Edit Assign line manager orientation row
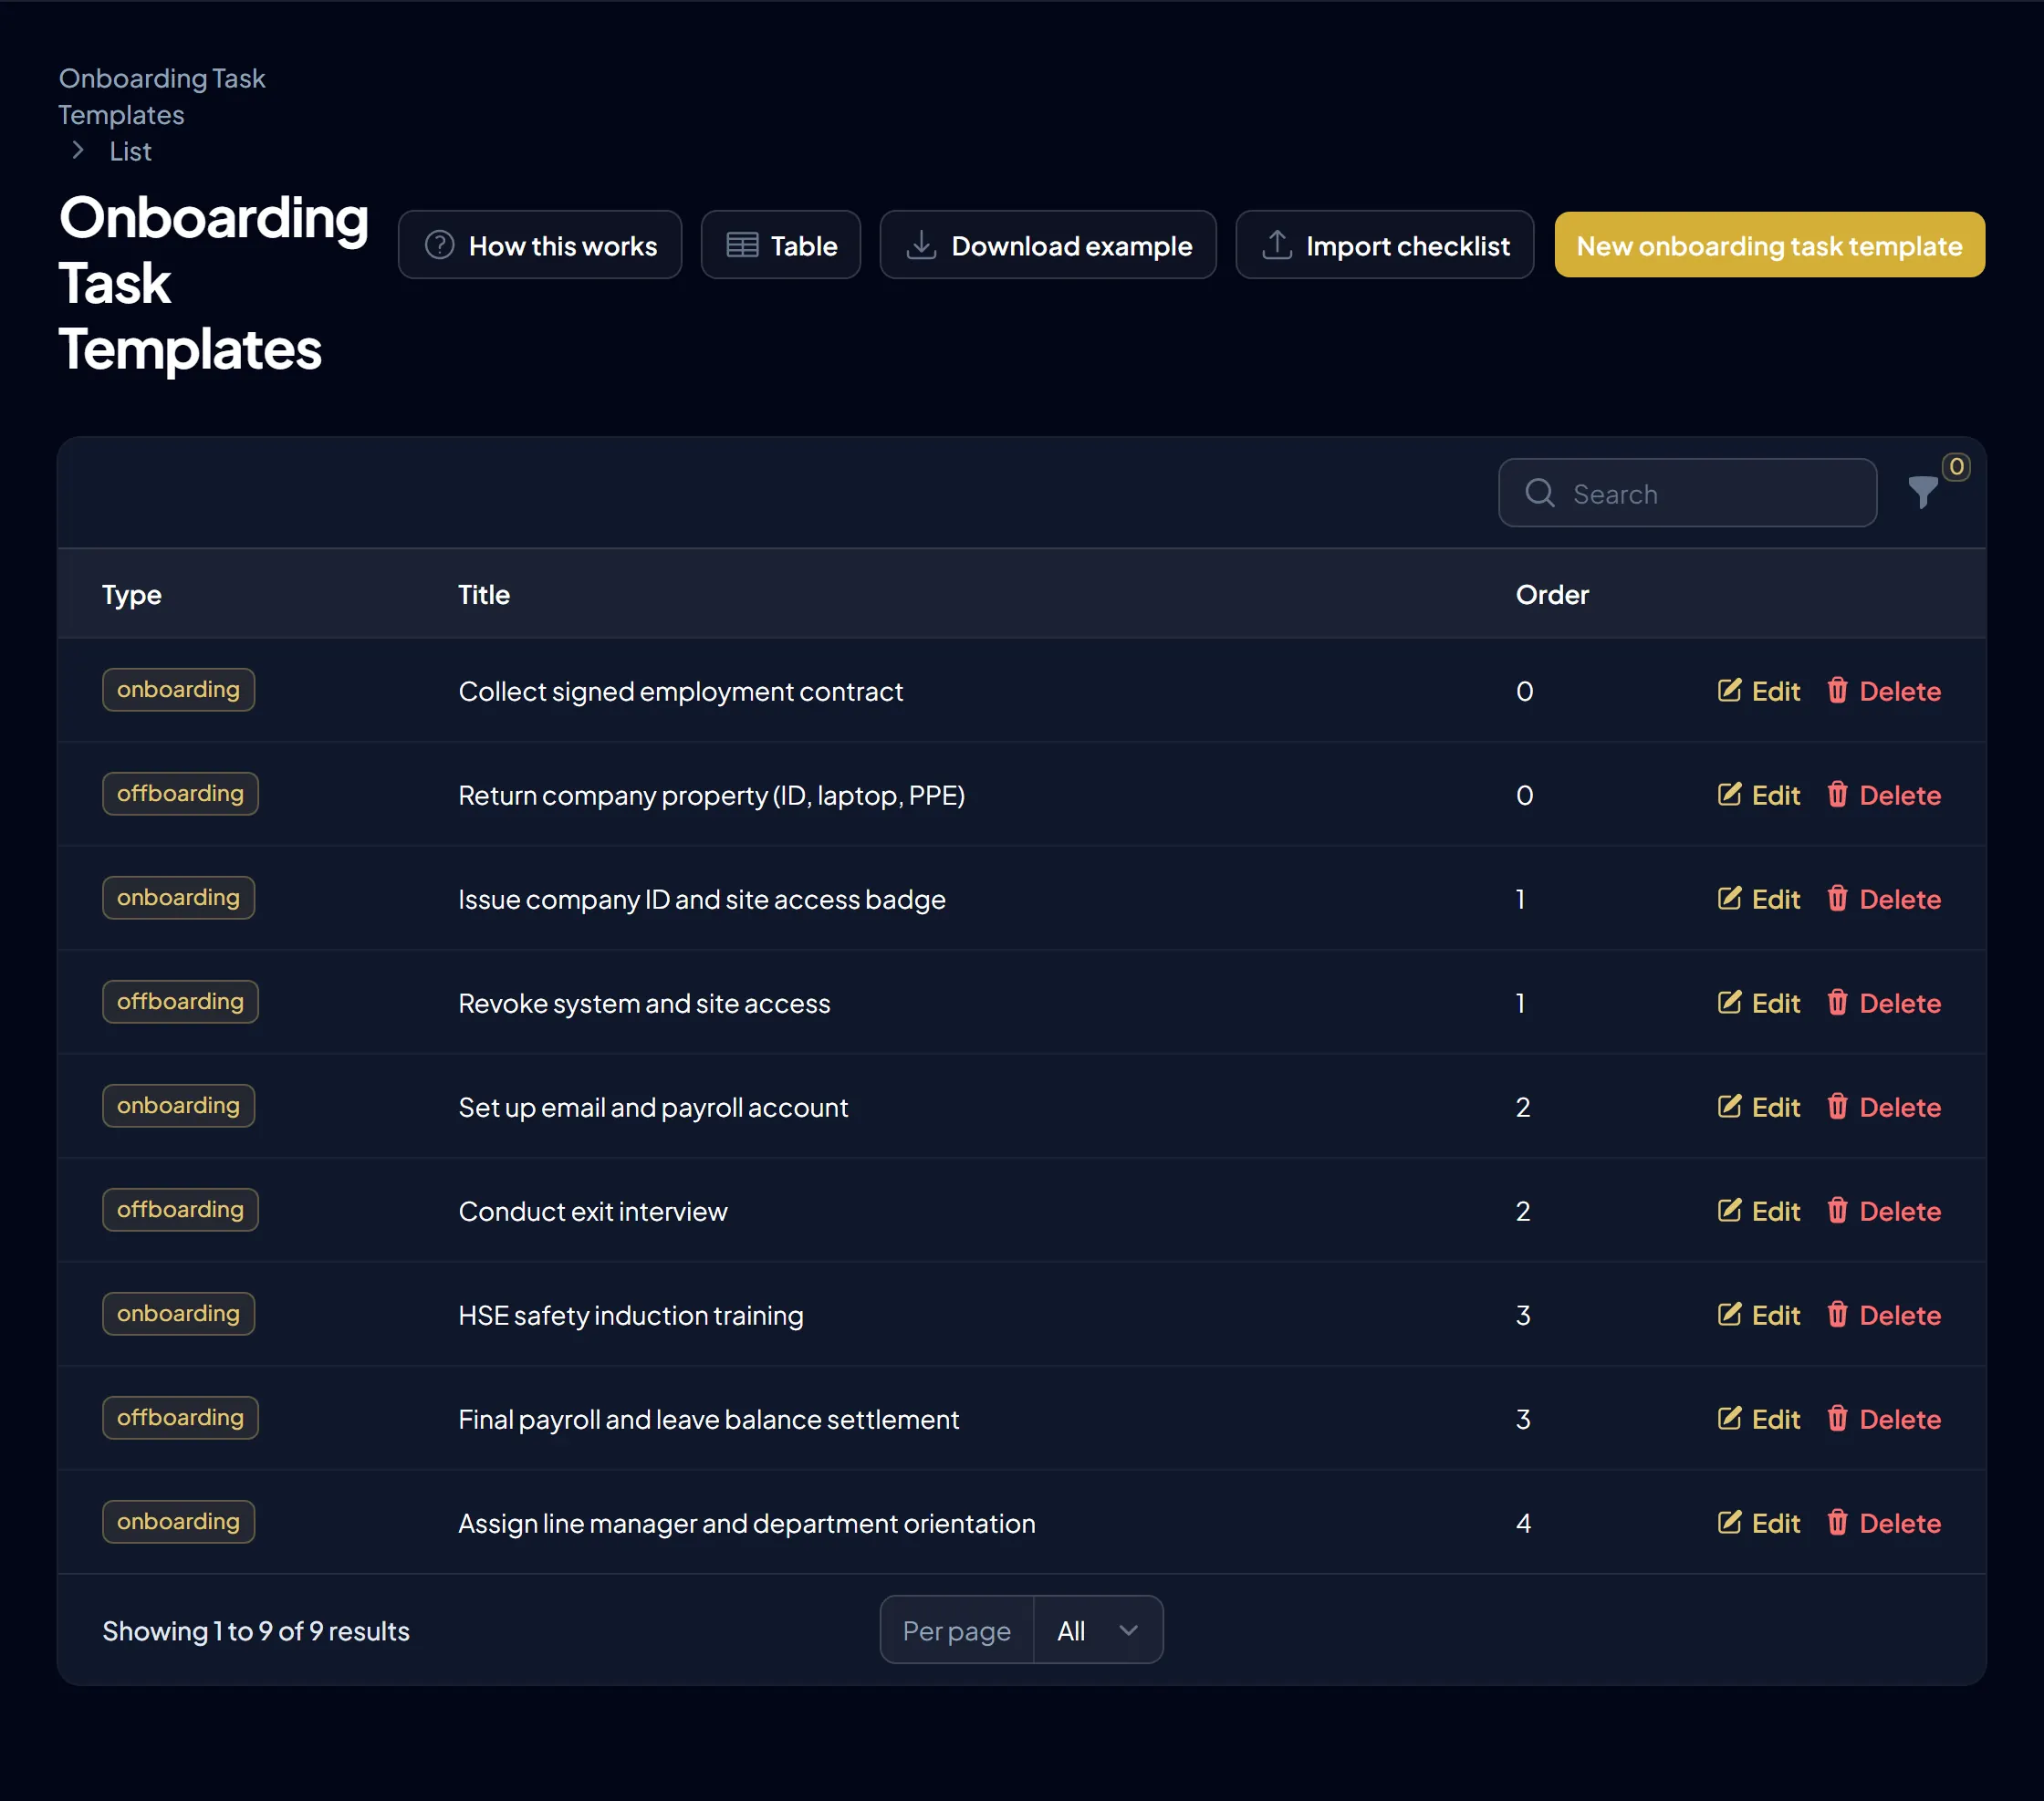This screenshot has height=1801, width=2044. (1758, 1523)
